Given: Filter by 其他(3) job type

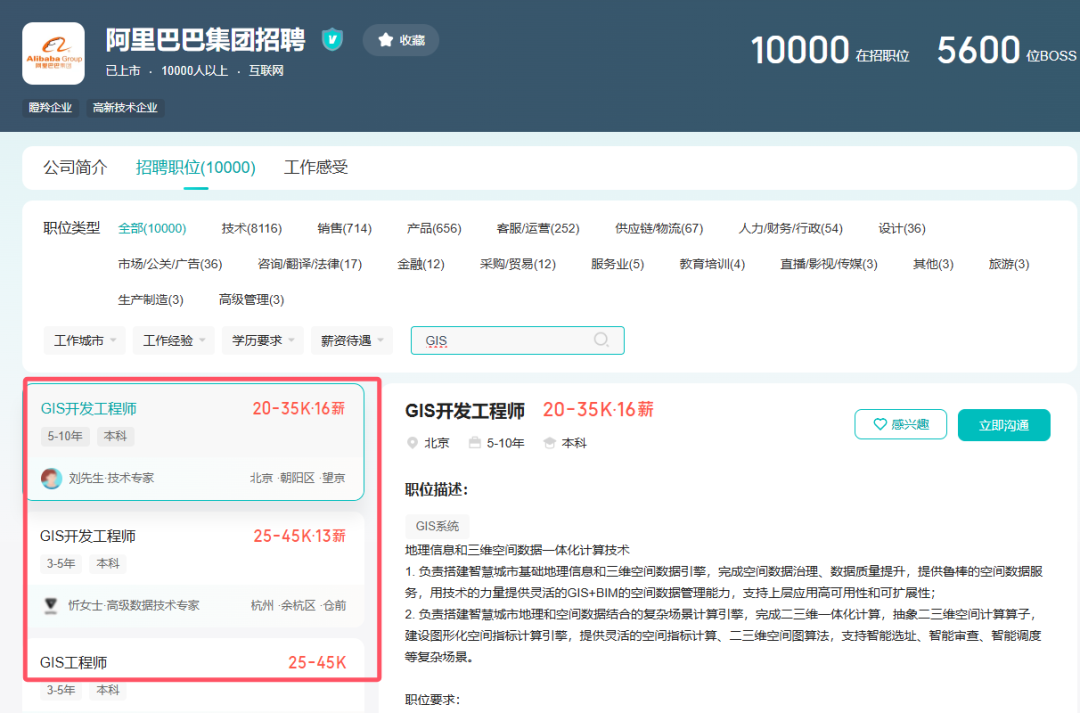Looking at the screenshot, I should point(933,264).
